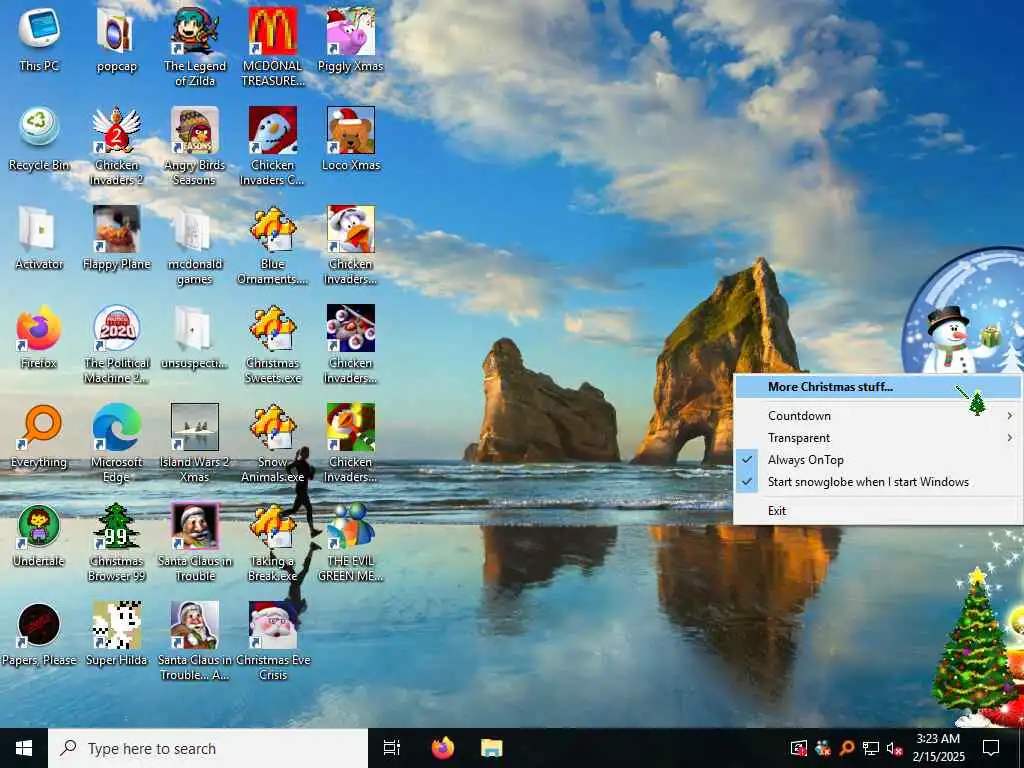Click the Type here to search box
The width and height of the screenshot is (1024, 768).
[208, 748]
